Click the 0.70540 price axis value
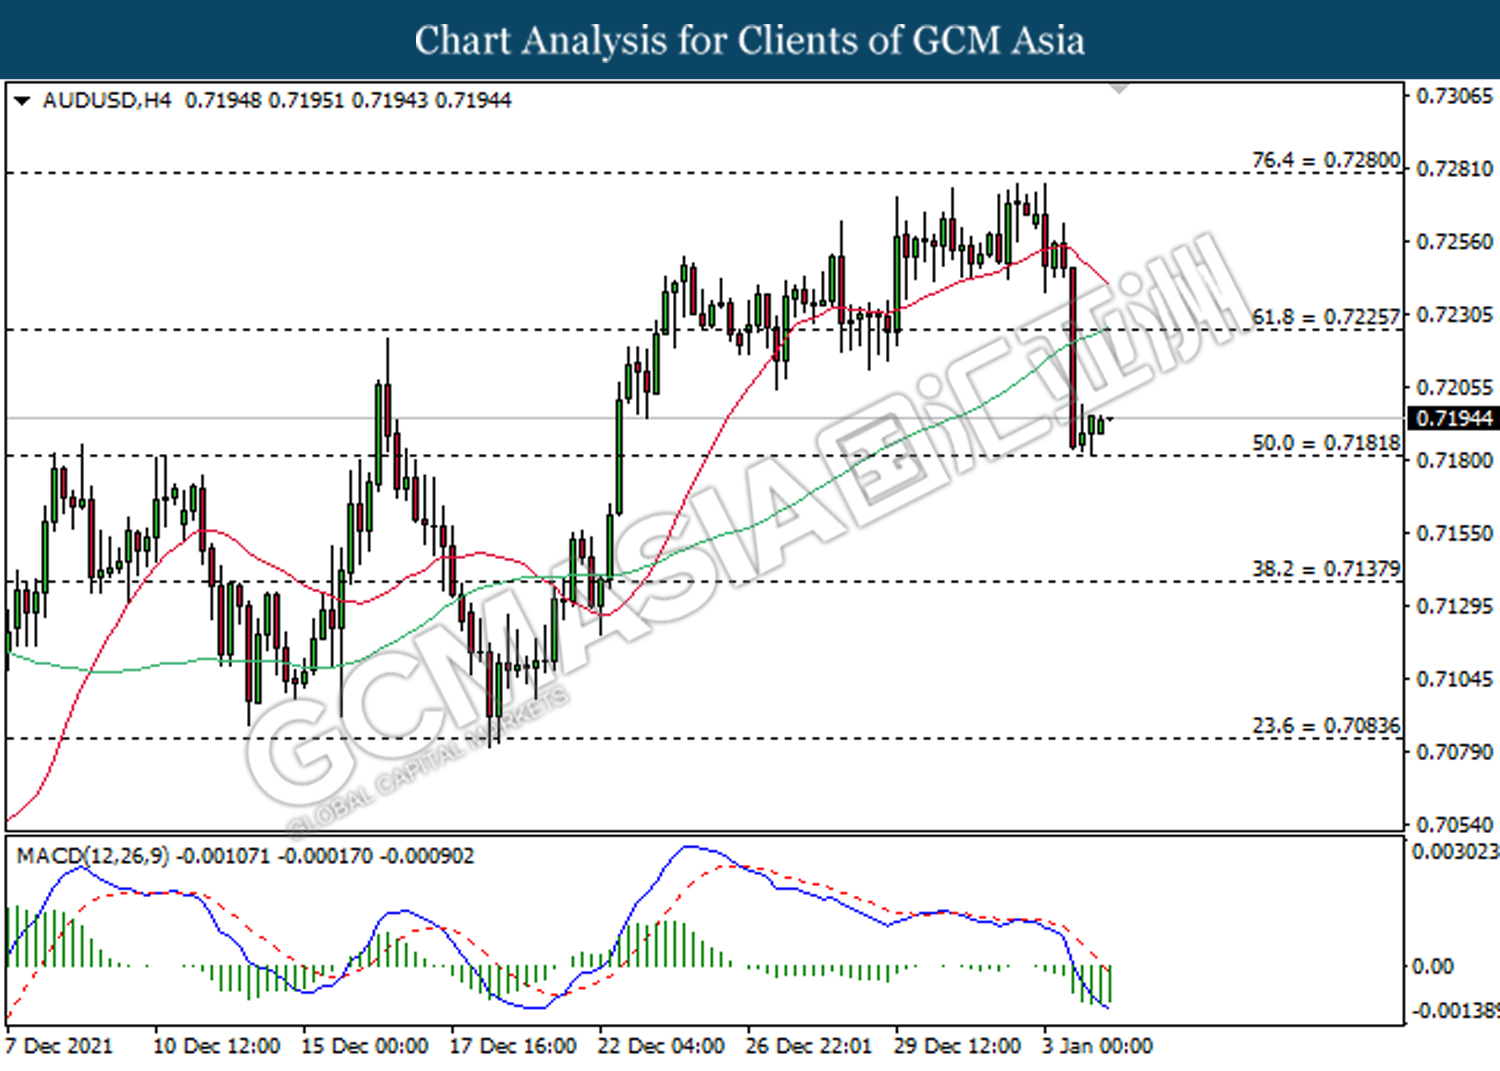This screenshot has width=1500, height=1071. (1455, 825)
